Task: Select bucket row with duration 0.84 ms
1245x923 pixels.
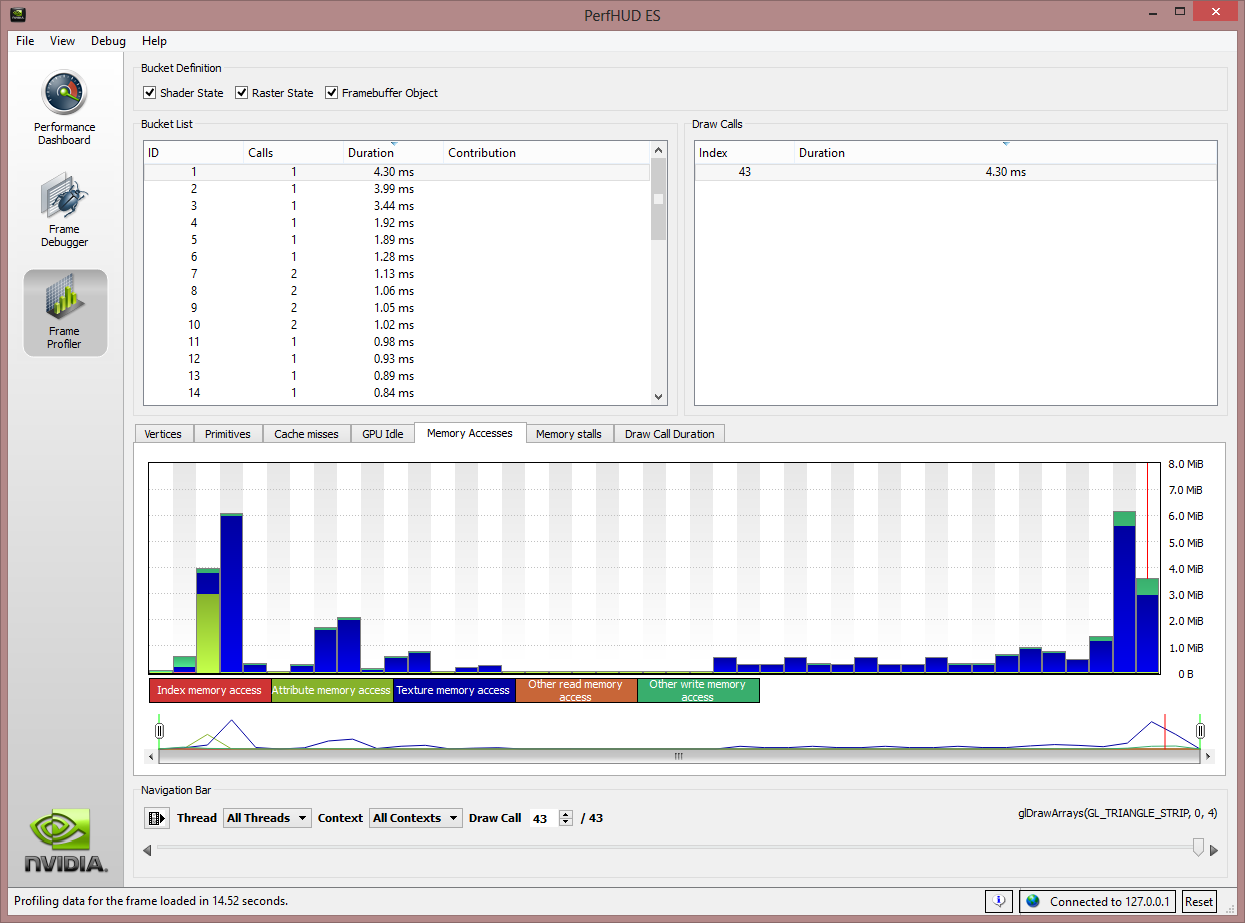Action: coord(397,393)
